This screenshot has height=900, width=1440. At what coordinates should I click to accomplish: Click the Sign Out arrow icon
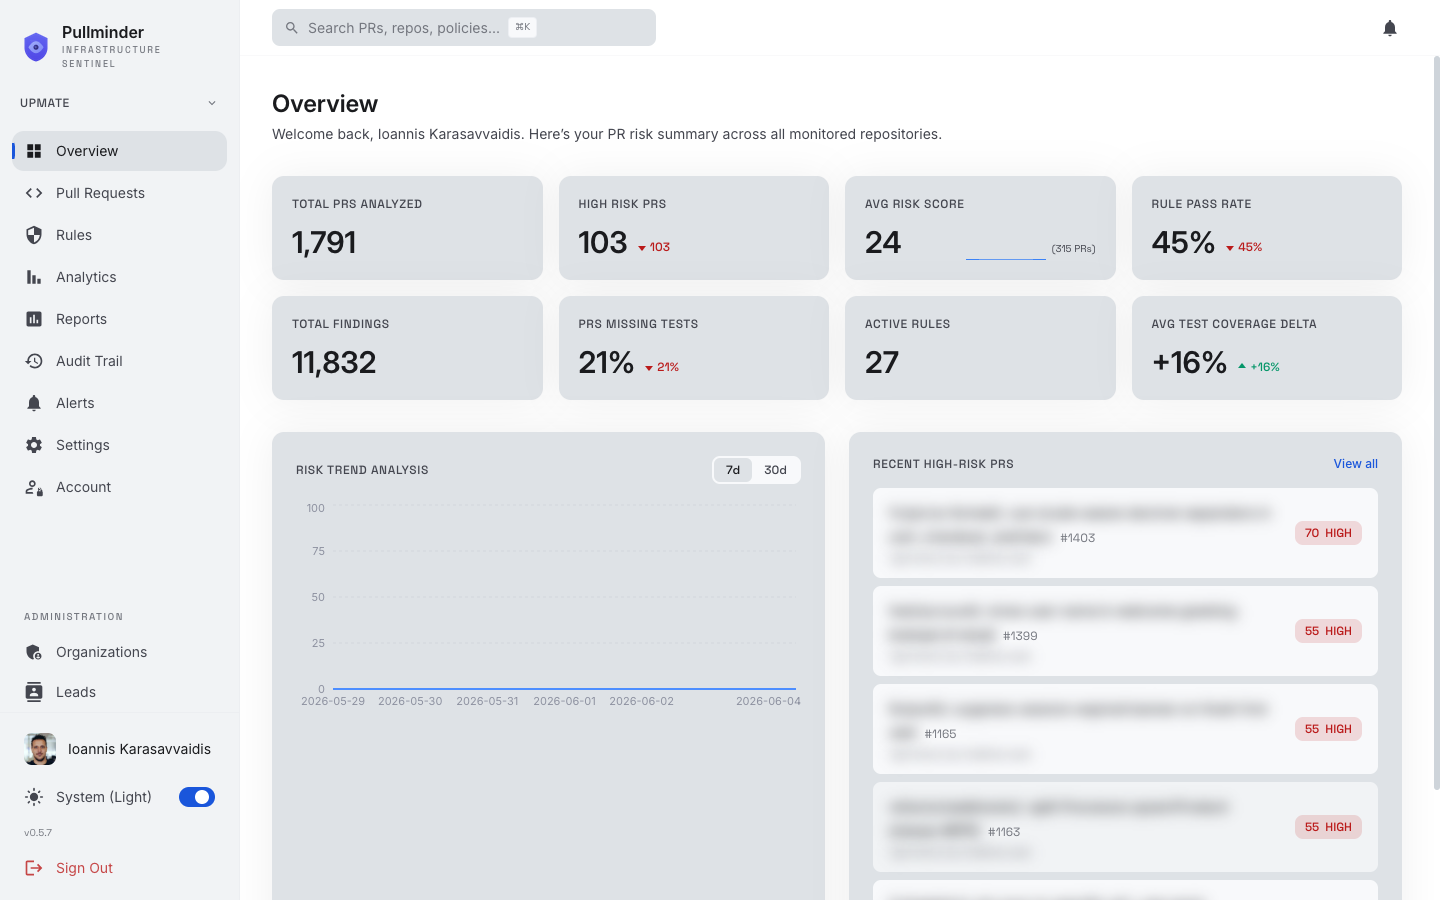tap(34, 868)
